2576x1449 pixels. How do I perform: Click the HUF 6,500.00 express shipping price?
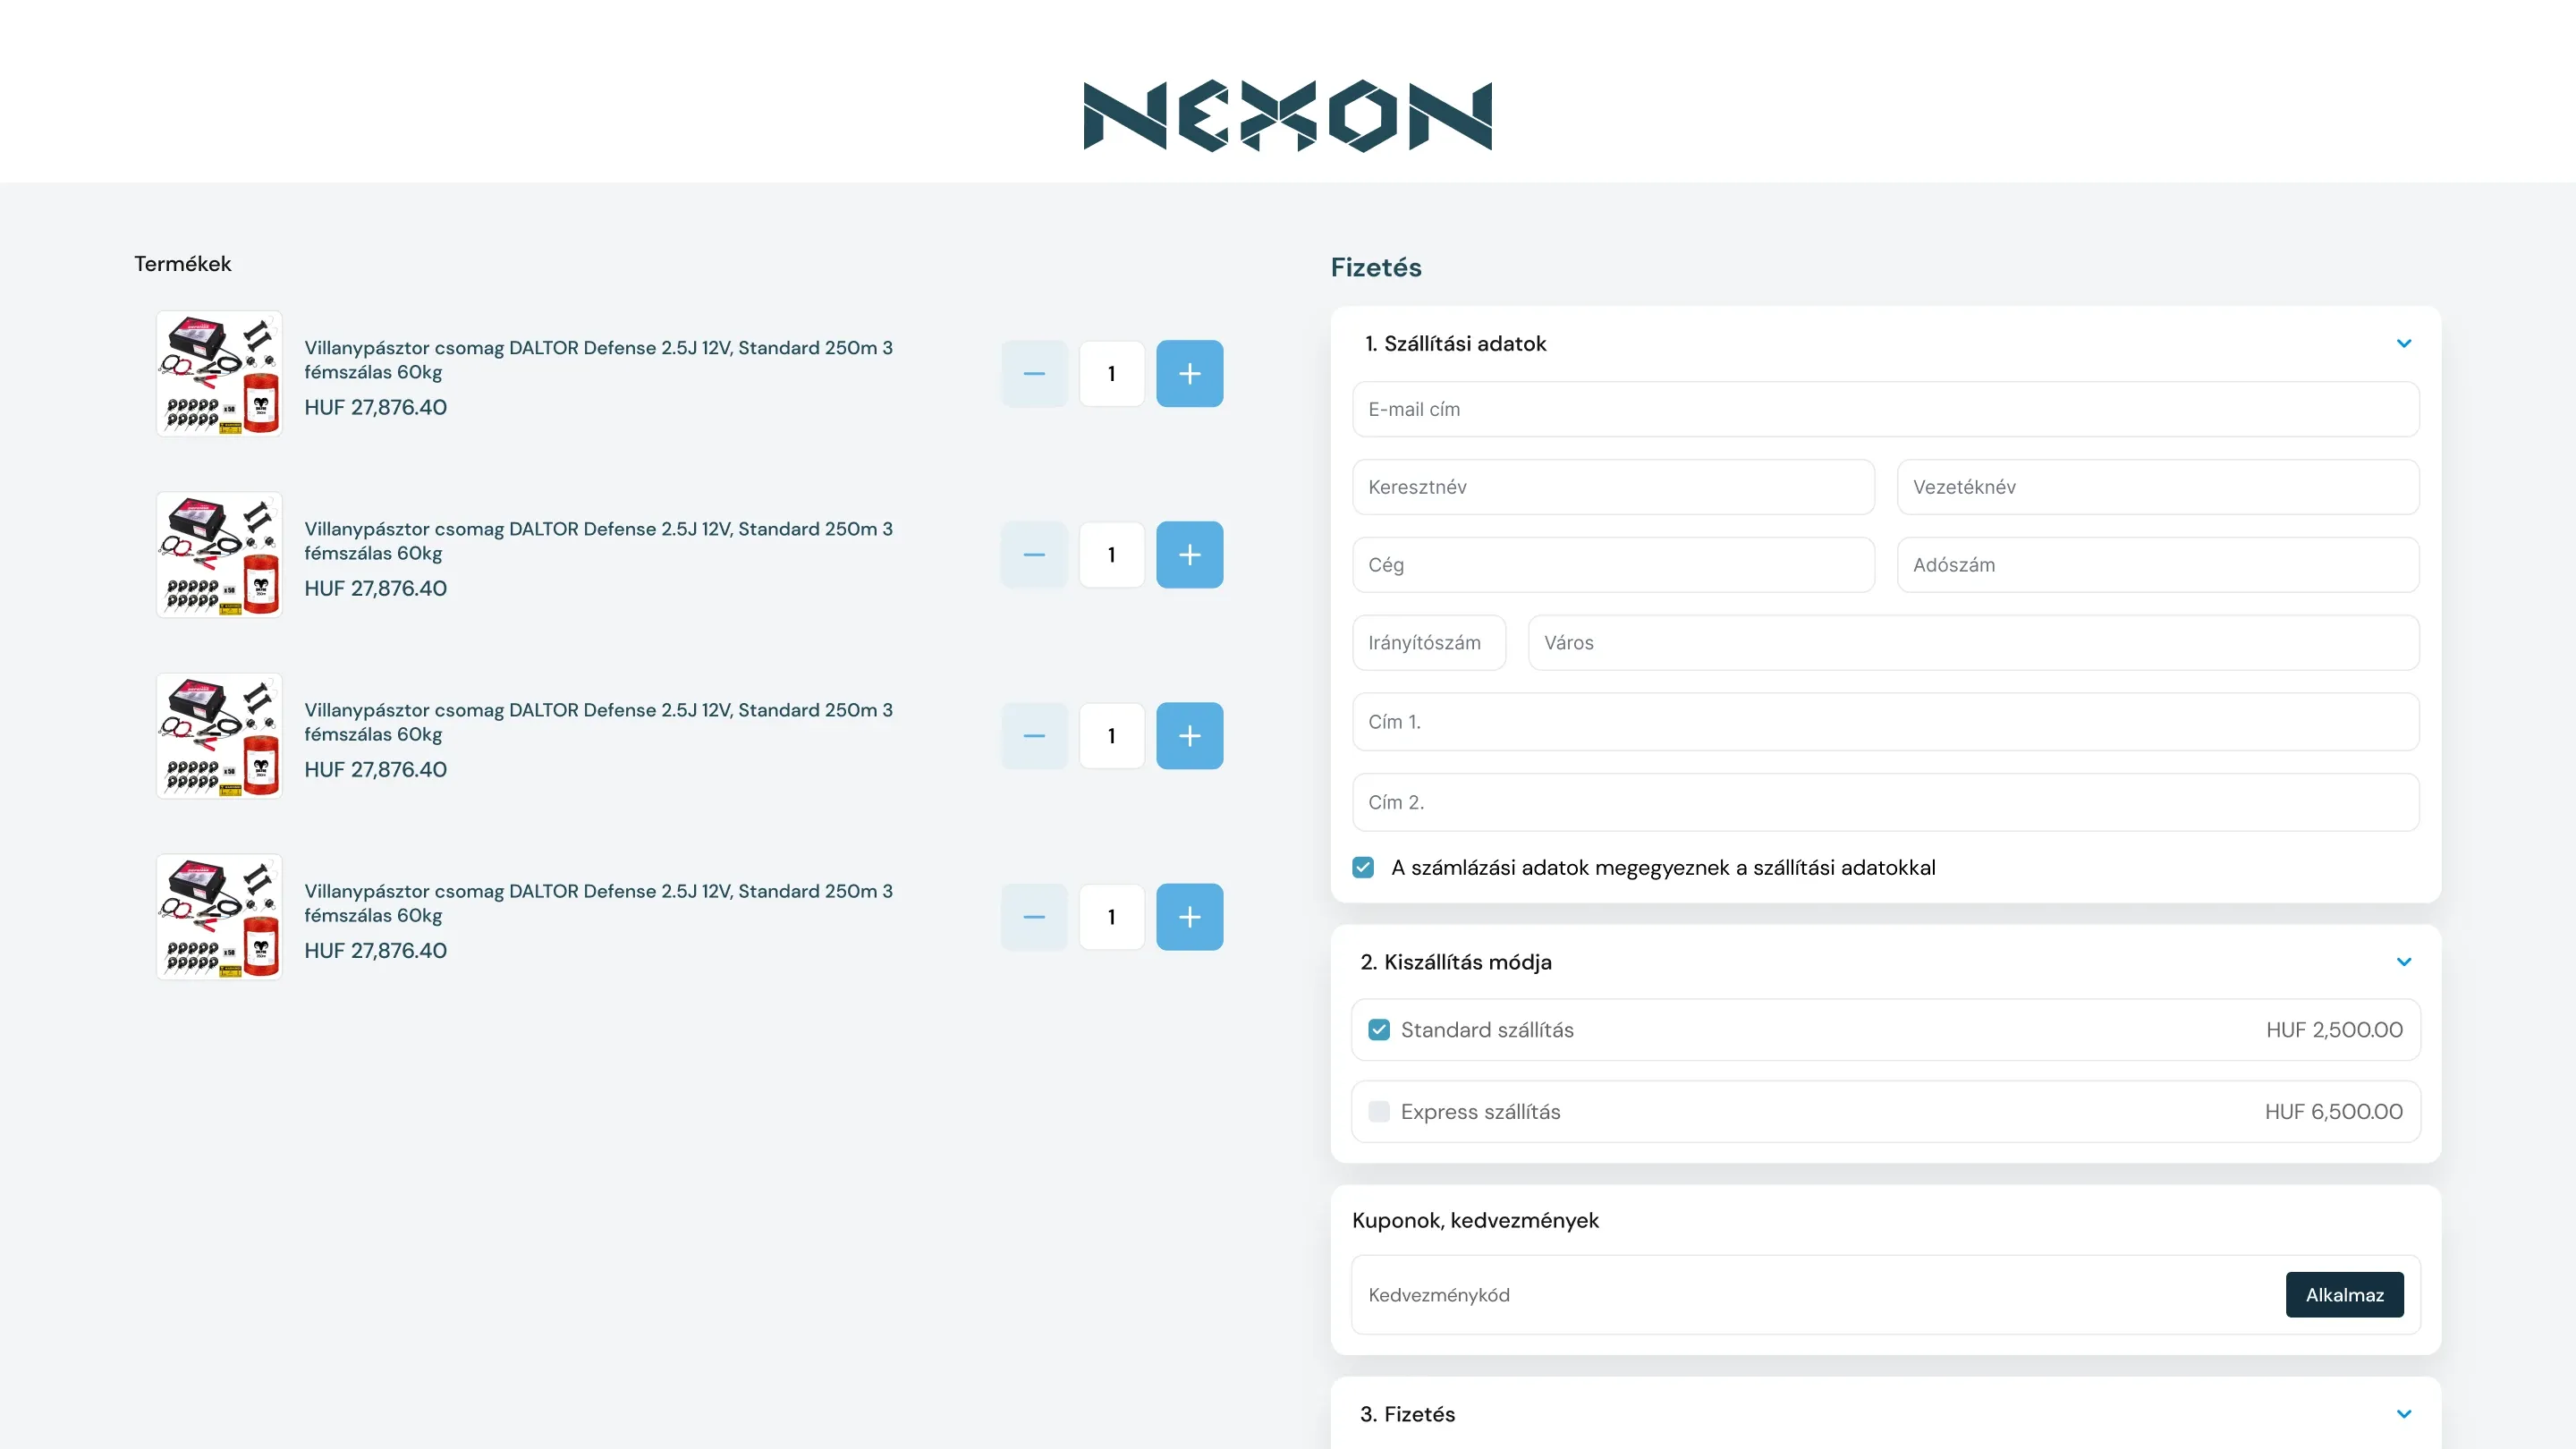click(2333, 1111)
